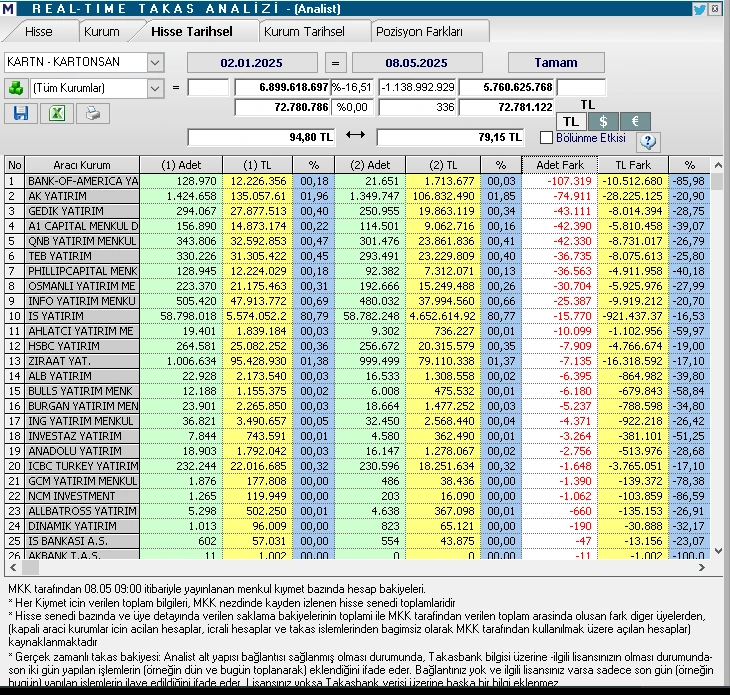Viewport: 730px width, 695px height.
Task: Select the TL currency button
Action: tap(571, 121)
